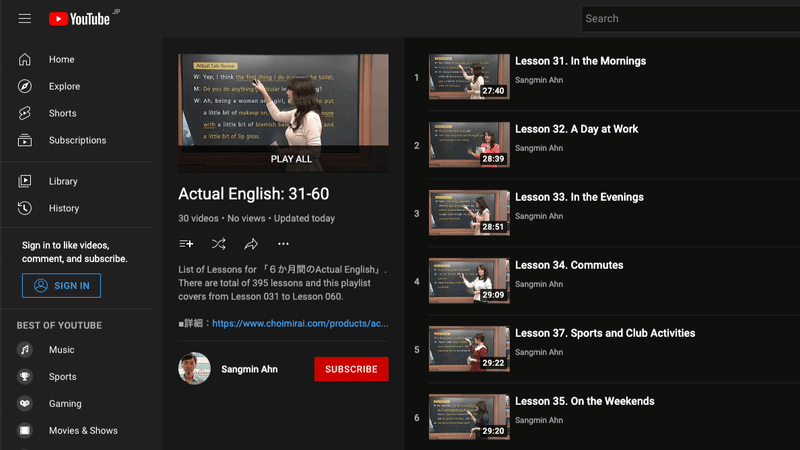Share the playlist via arrow icon
800x450 pixels.
point(251,244)
